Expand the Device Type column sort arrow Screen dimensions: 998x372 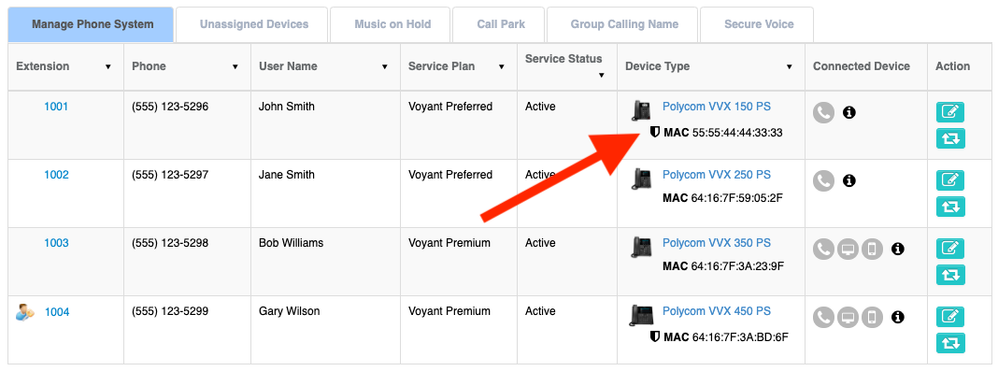pos(789,67)
